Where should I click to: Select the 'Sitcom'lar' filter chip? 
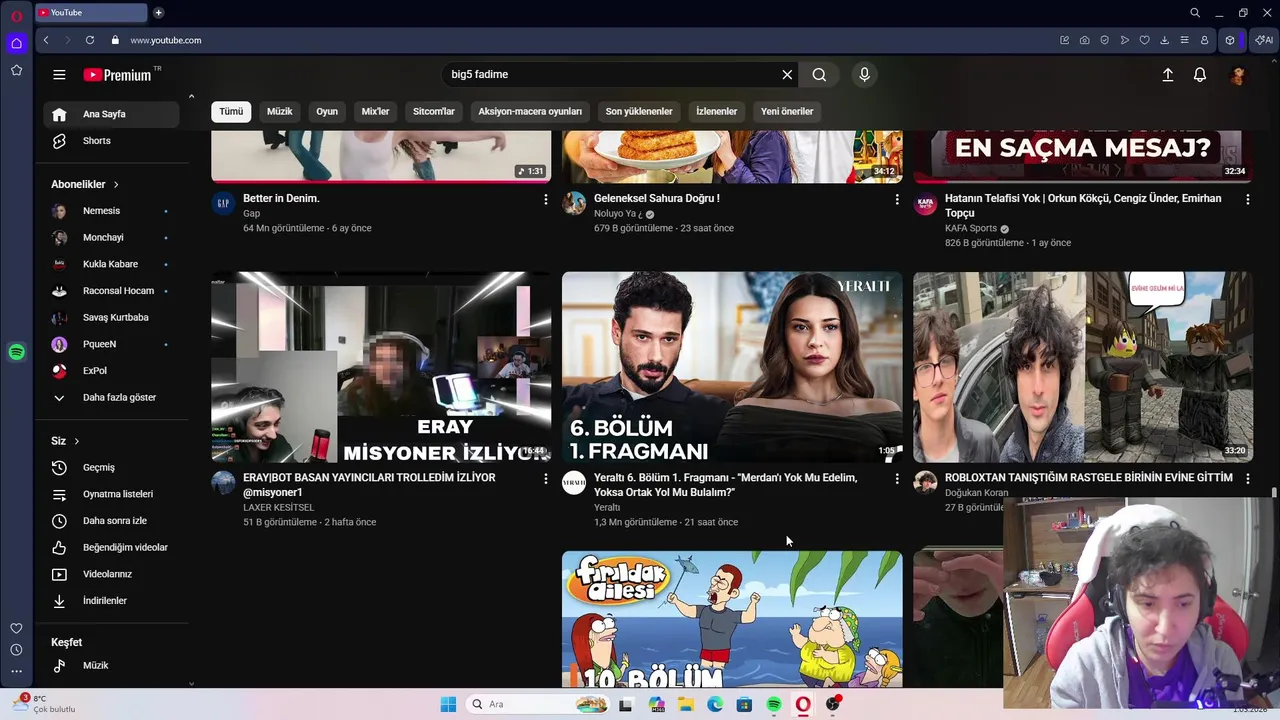(434, 111)
